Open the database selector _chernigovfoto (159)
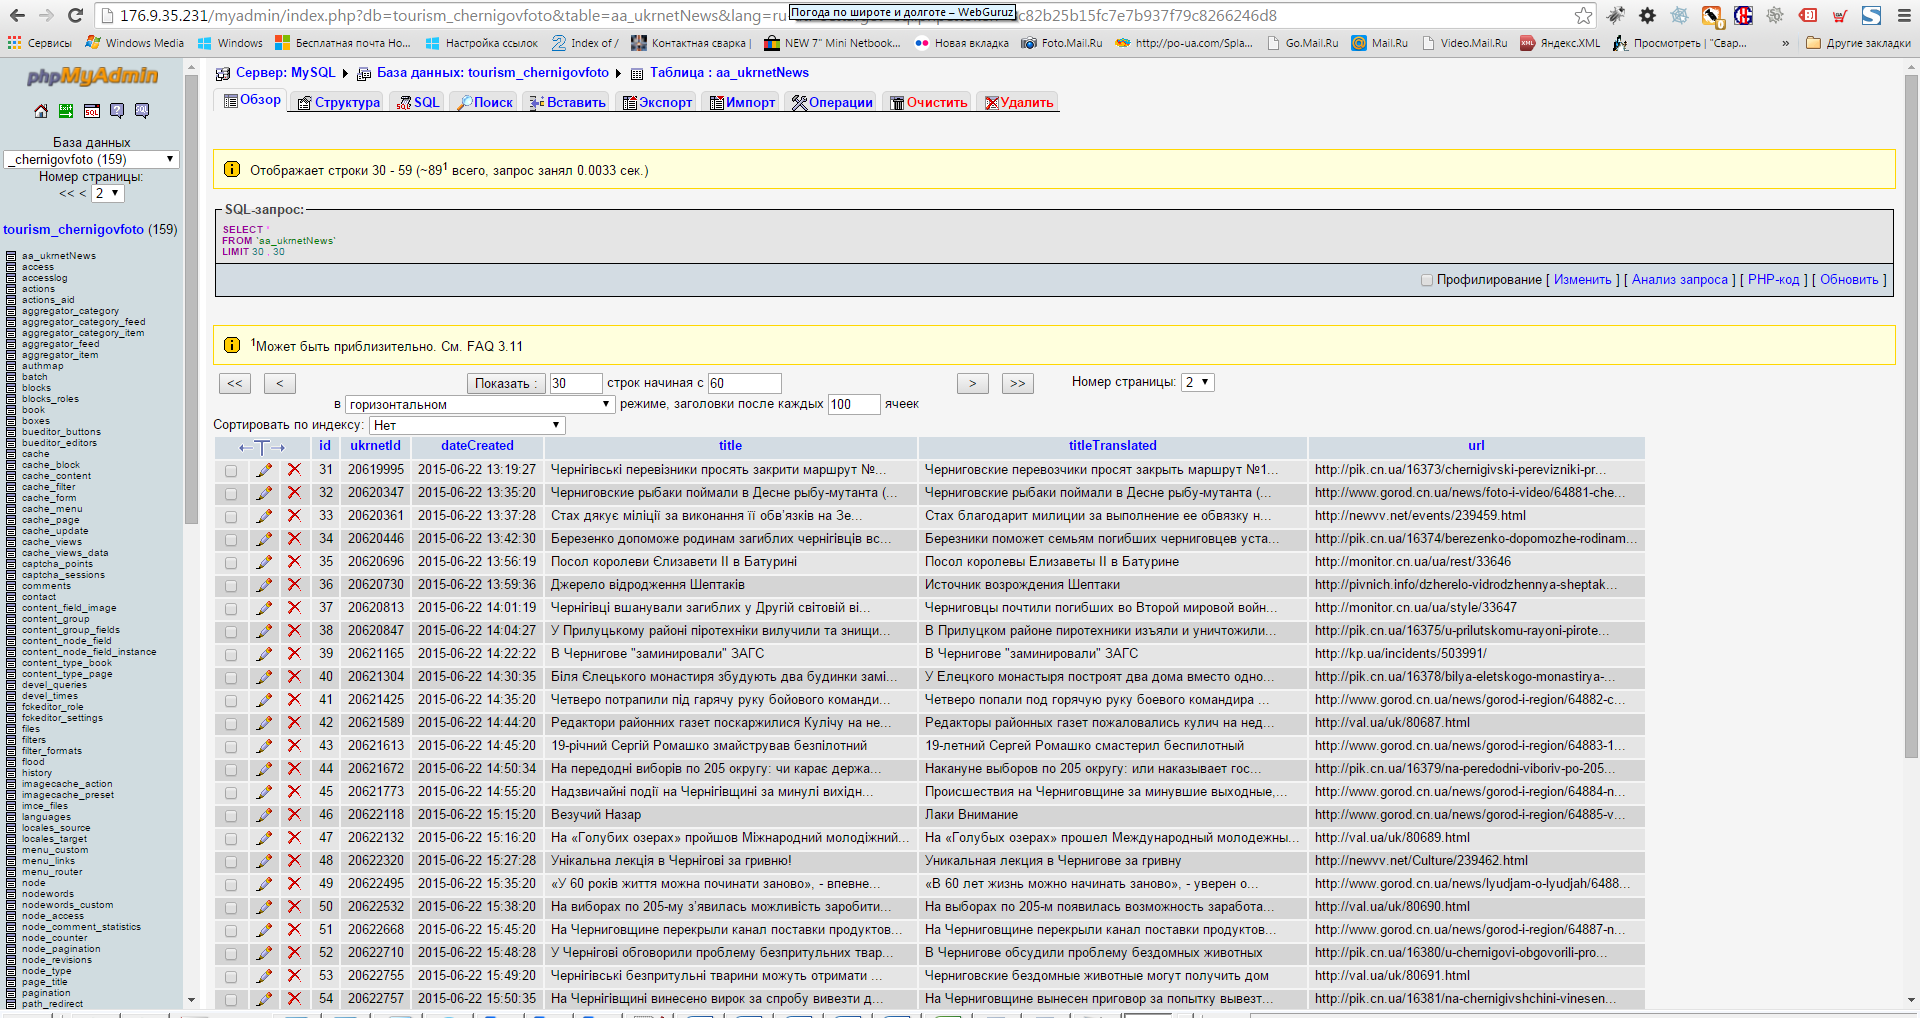Viewport: 1920px width, 1018px height. point(92,159)
